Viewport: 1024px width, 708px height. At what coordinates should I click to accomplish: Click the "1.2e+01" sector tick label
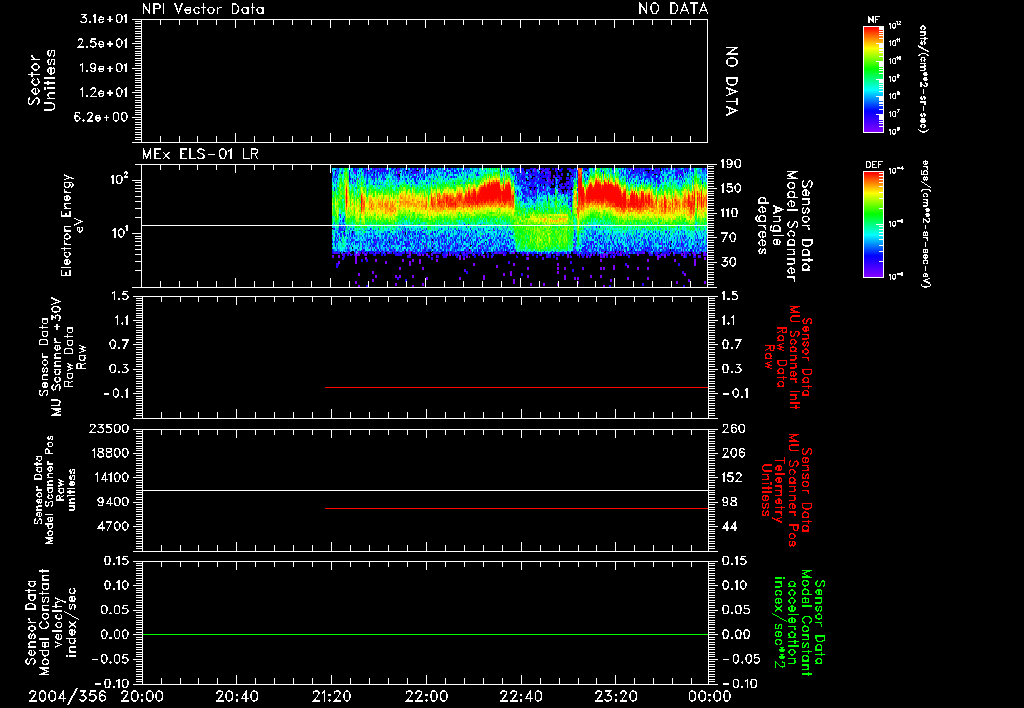[x=104, y=93]
